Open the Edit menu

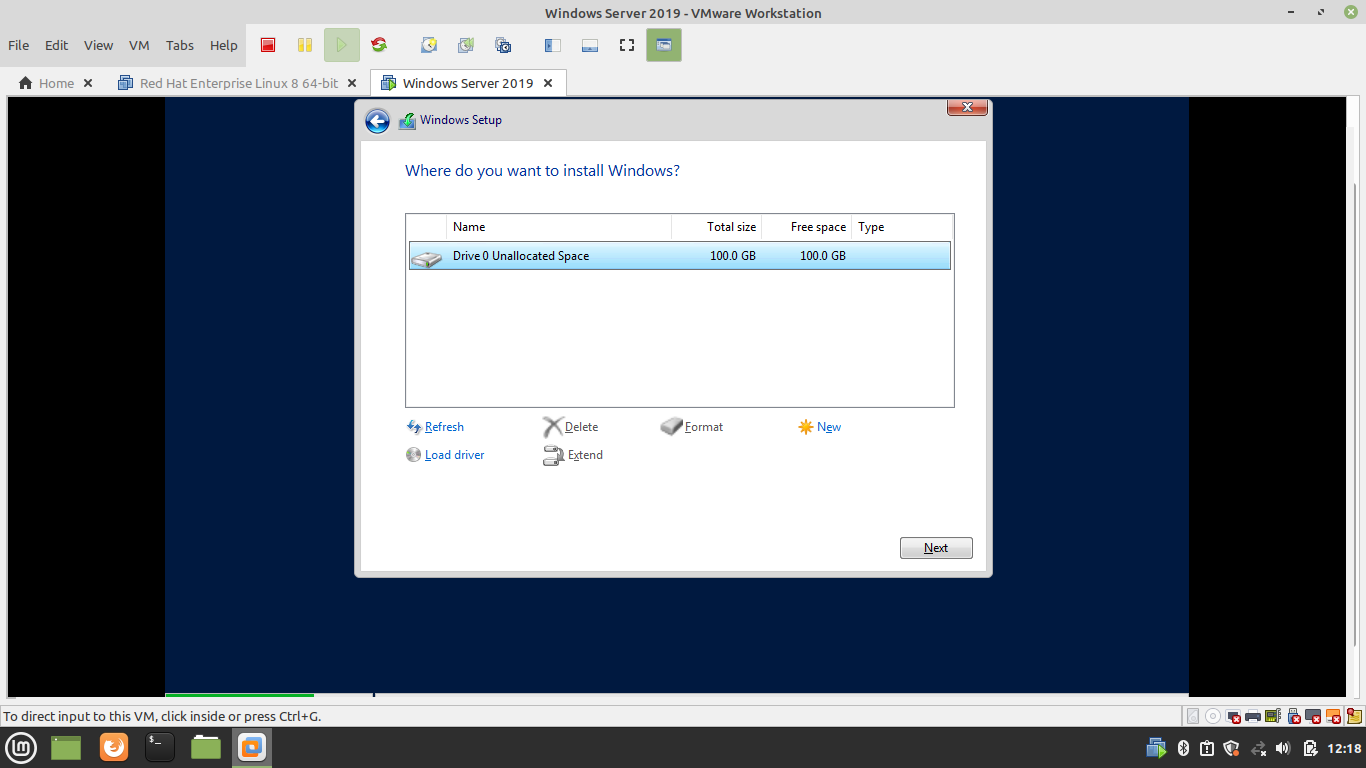pos(57,45)
